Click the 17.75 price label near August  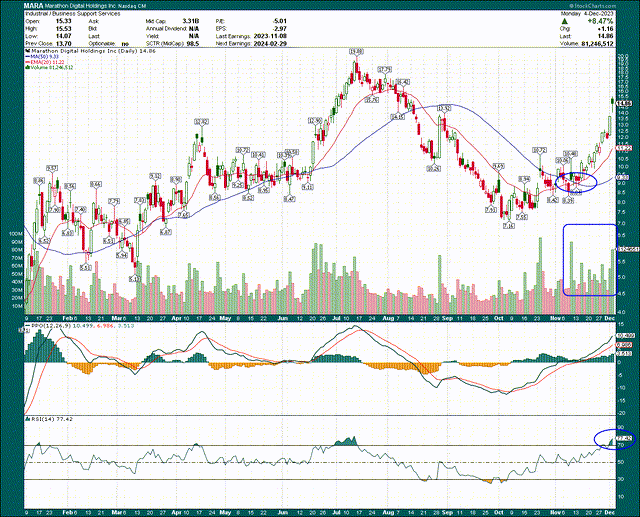click(x=384, y=68)
